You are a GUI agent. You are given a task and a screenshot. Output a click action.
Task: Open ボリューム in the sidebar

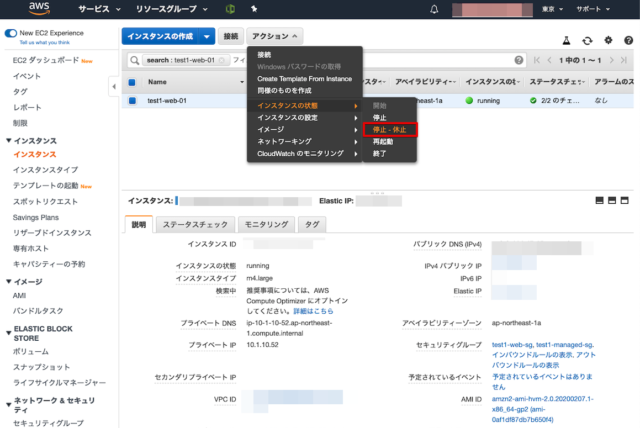click(31, 352)
